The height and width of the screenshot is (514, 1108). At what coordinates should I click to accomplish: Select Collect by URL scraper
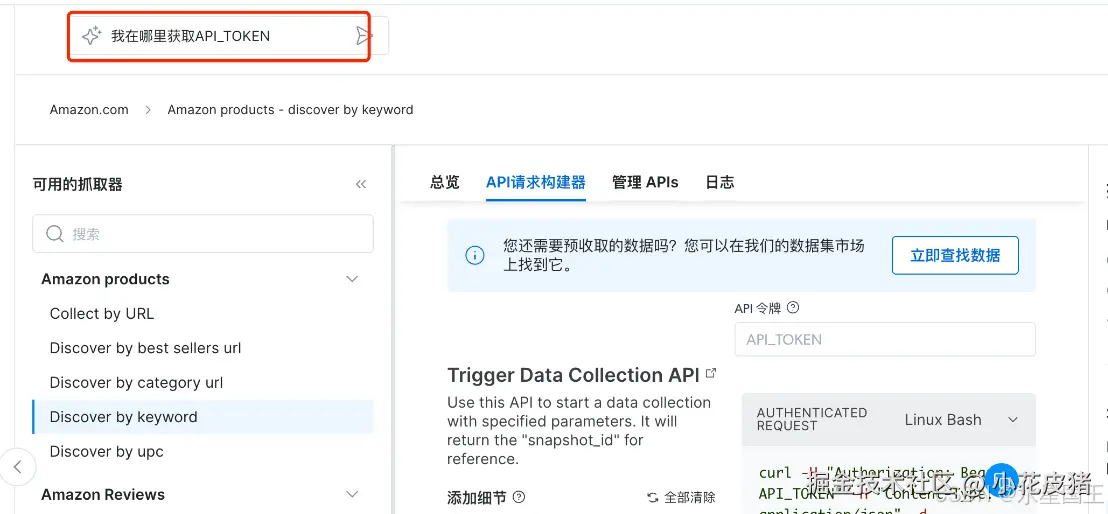pos(102,314)
